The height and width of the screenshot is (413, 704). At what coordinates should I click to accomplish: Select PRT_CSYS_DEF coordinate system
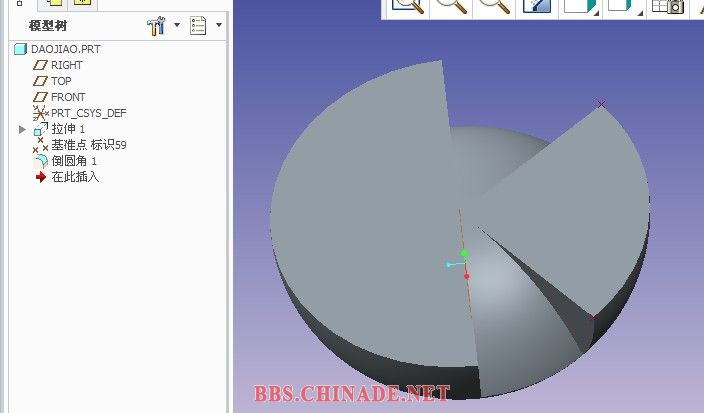point(79,113)
